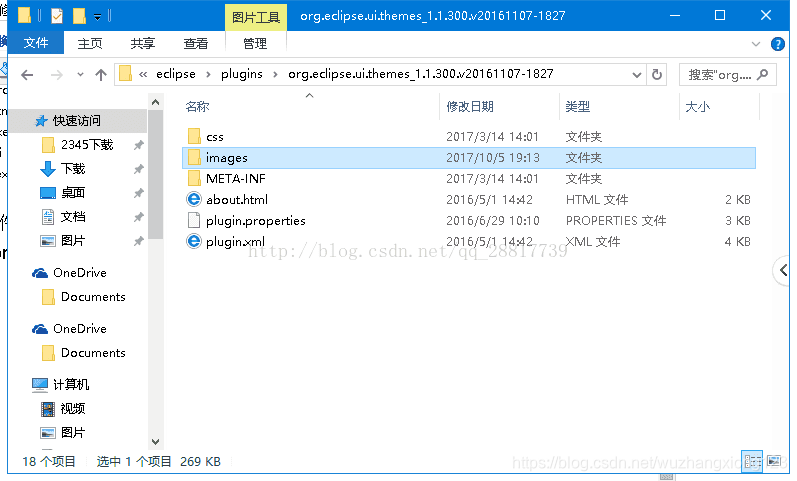The image size is (797, 481).
Task: Switch to large icons view in status bar
Action: (774, 461)
